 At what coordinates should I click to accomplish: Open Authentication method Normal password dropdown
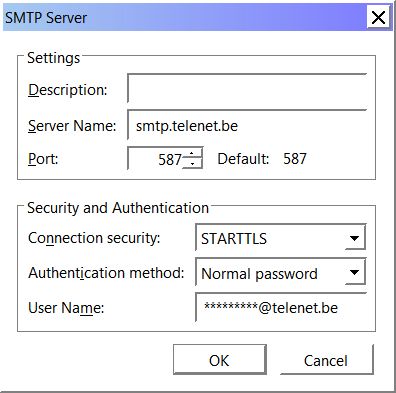tap(281, 272)
